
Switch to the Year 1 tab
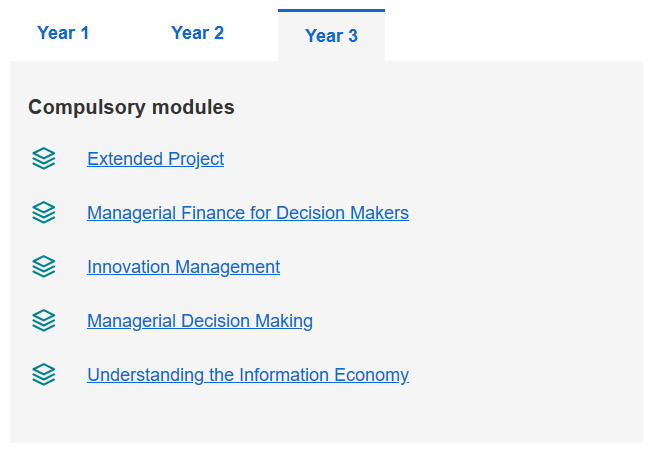coord(63,33)
